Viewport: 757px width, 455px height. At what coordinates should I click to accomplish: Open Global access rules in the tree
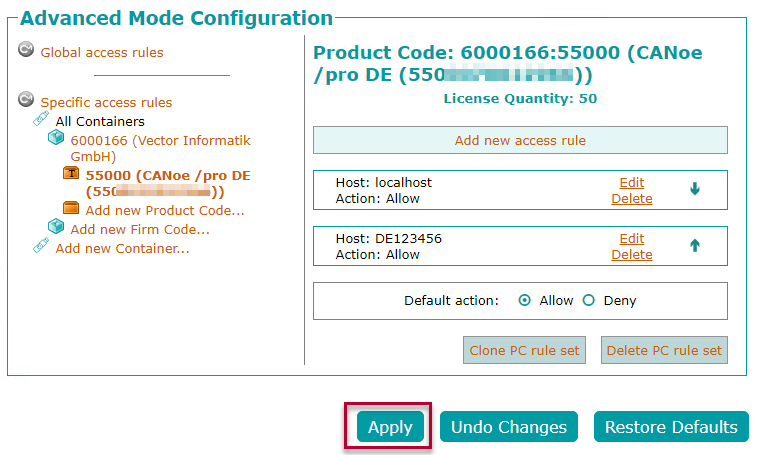[x=102, y=52]
